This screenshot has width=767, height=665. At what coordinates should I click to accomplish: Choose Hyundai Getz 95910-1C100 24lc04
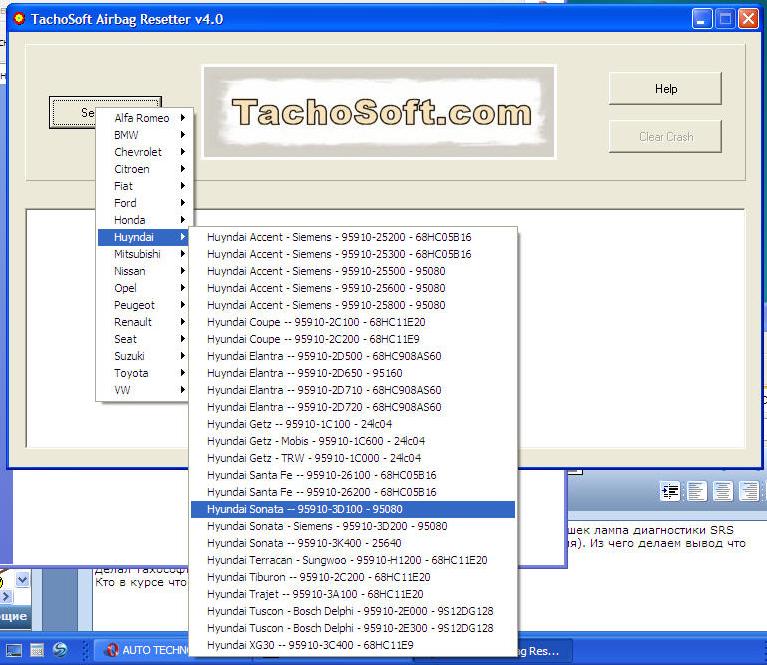pyautogui.click(x=353, y=424)
